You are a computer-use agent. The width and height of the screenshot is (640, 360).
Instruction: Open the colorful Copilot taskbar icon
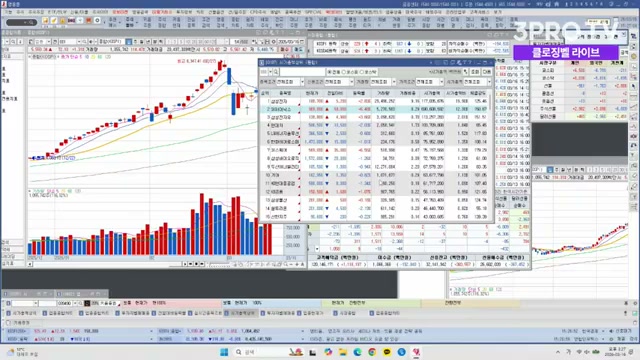coord(328,352)
